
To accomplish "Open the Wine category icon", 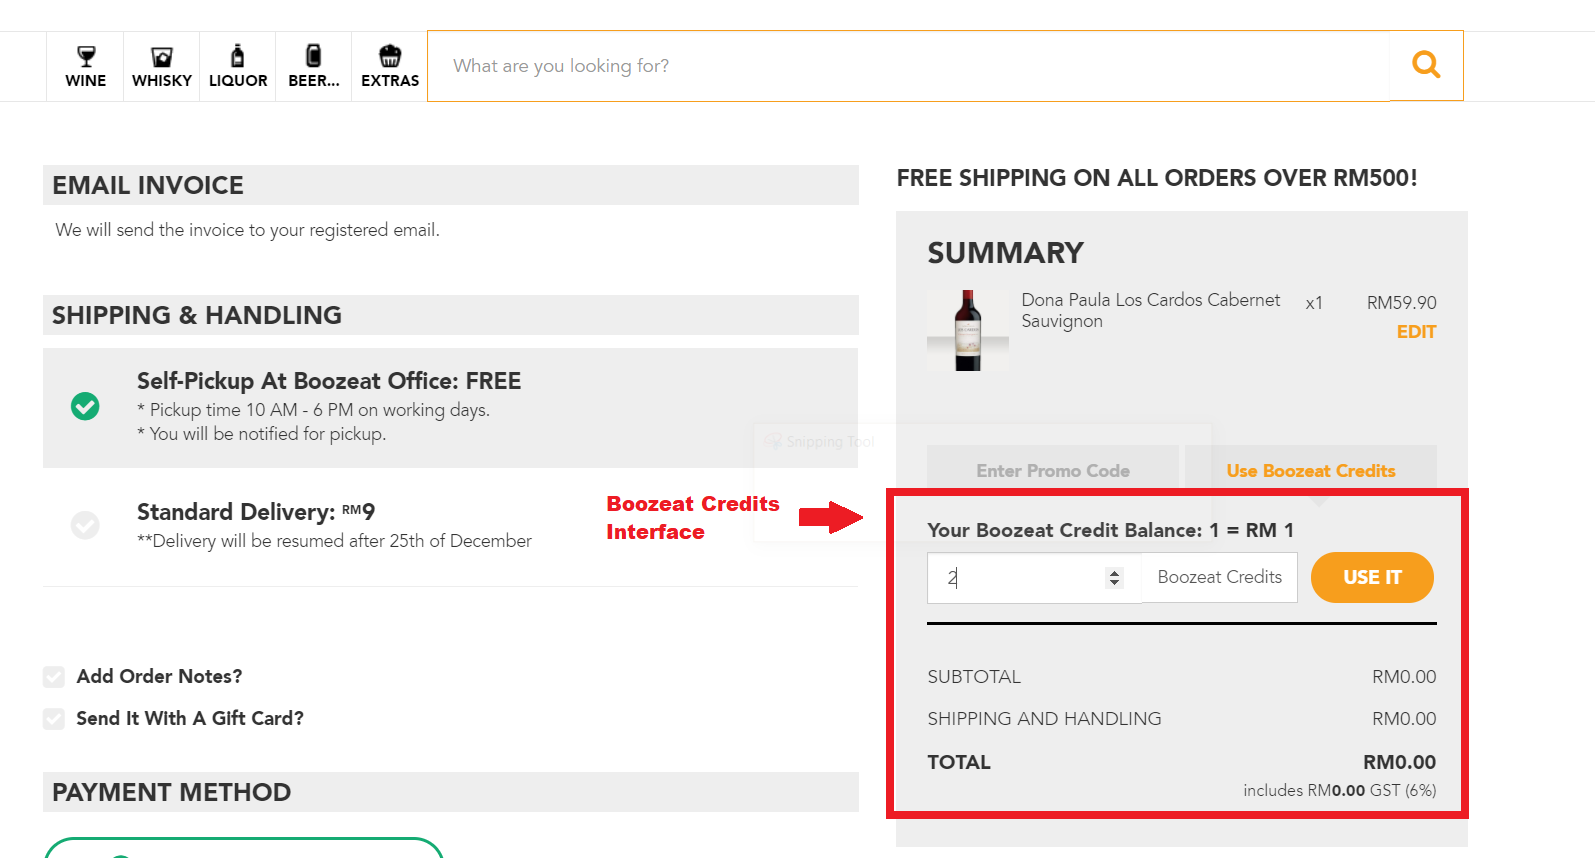I will tap(86, 57).
